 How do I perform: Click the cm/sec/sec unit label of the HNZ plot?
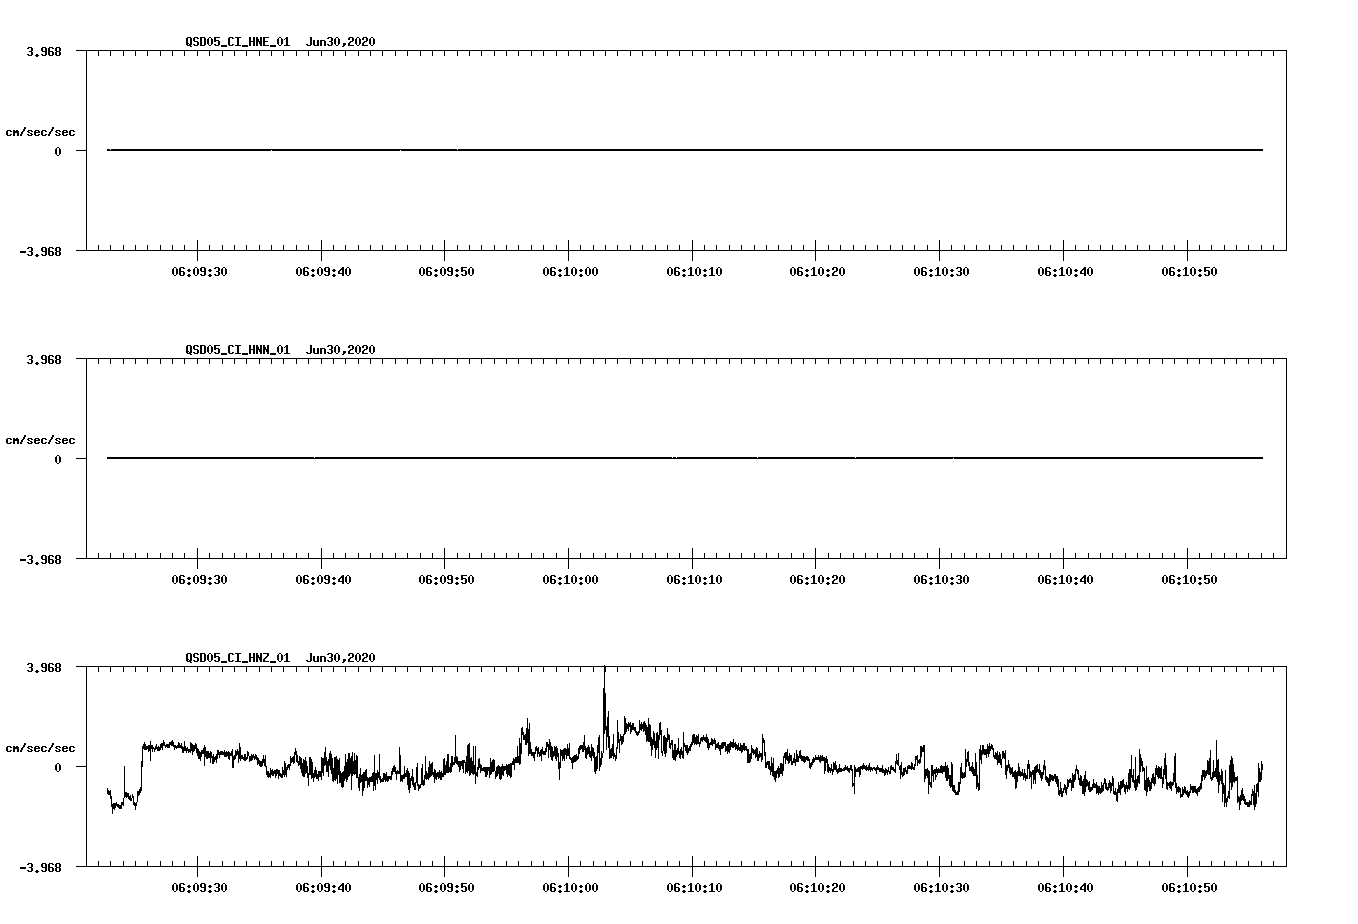point(40,748)
